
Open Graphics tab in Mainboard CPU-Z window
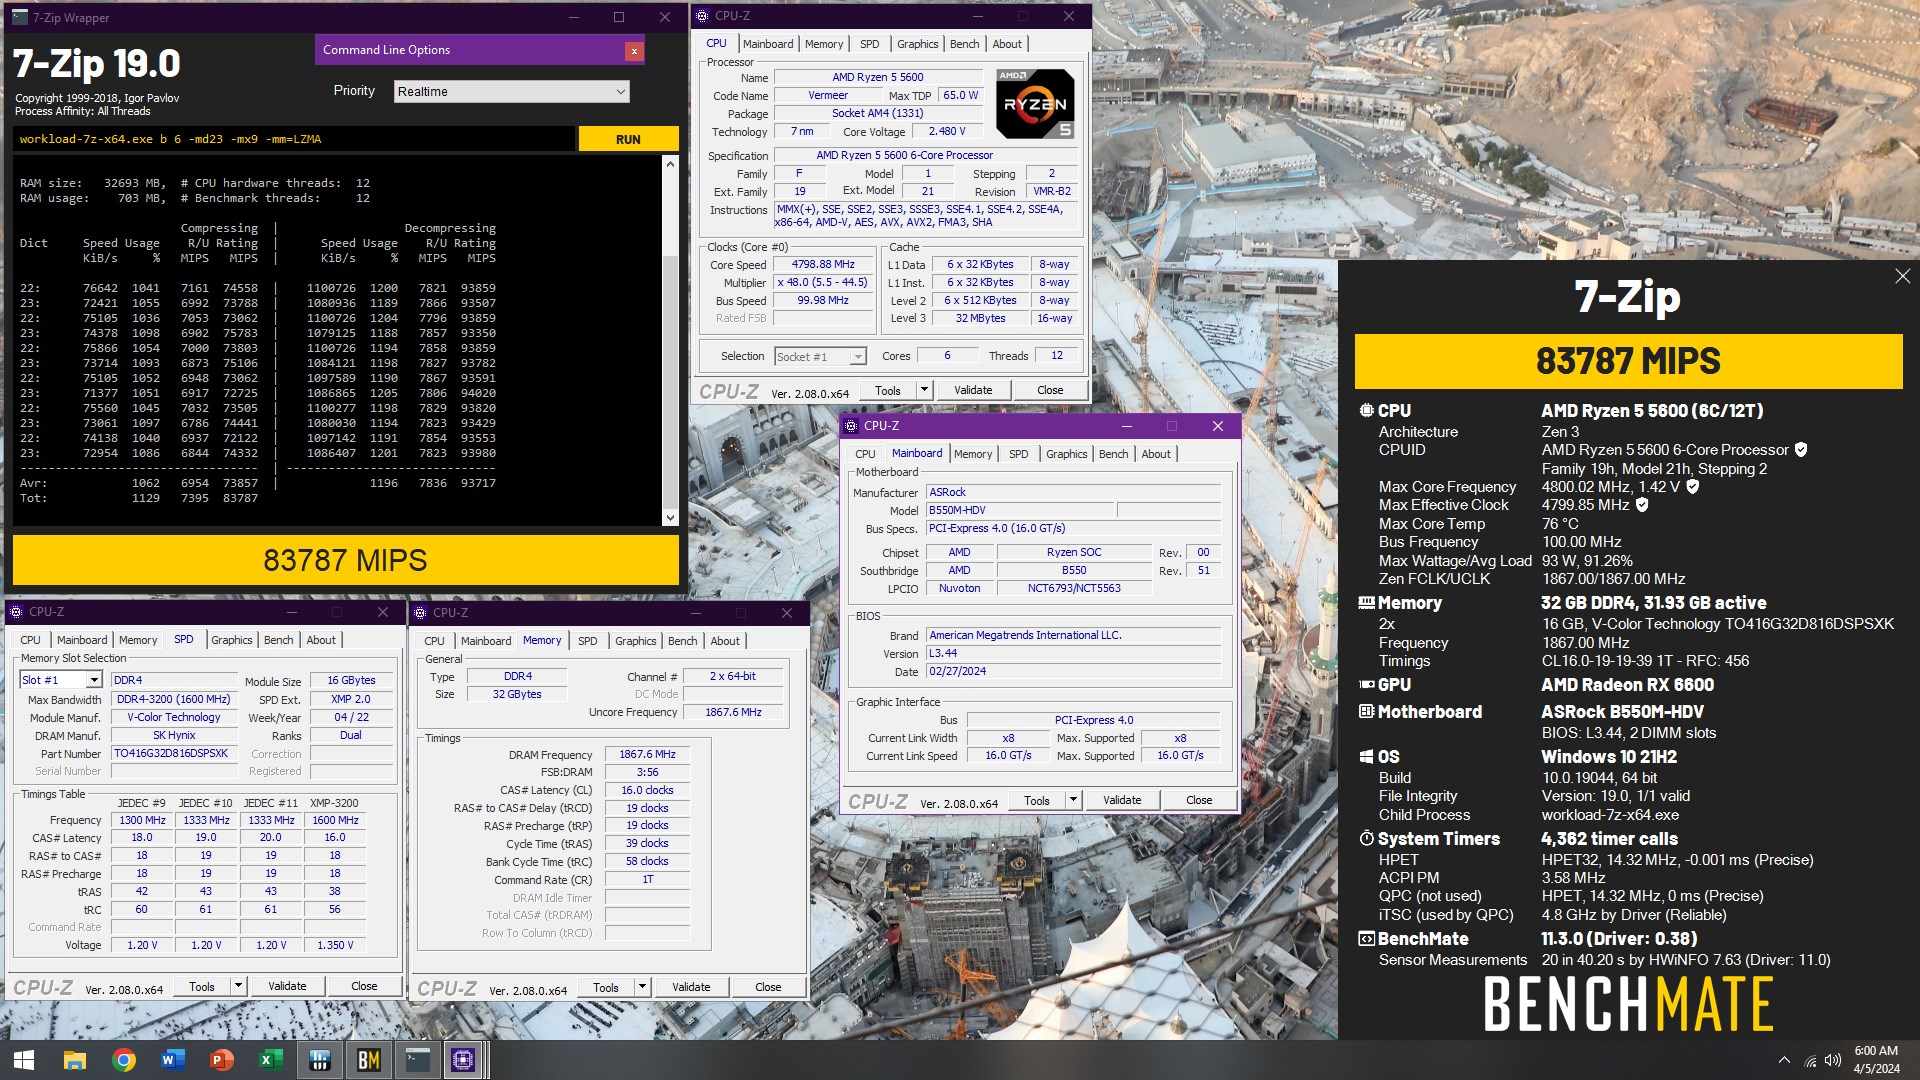pyautogui.click(x=1066, y=454)
